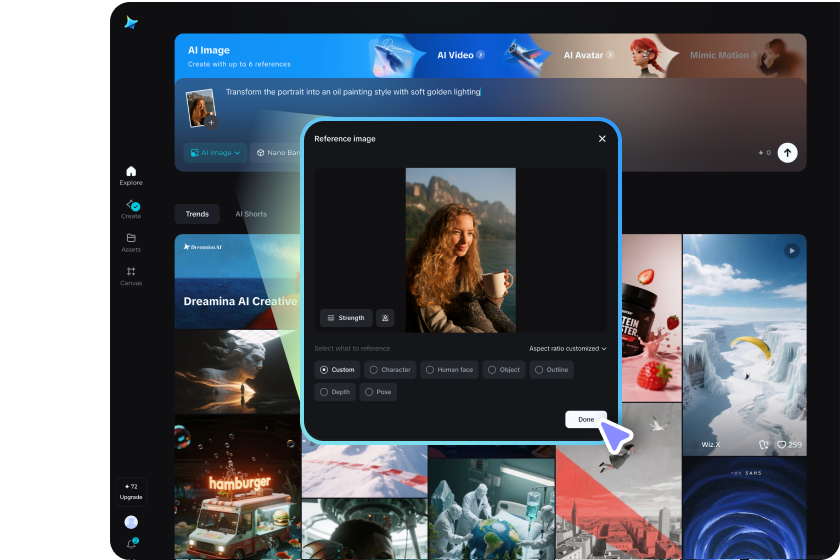
Task: Select the Trends tab
Action: tap(197, 214)
